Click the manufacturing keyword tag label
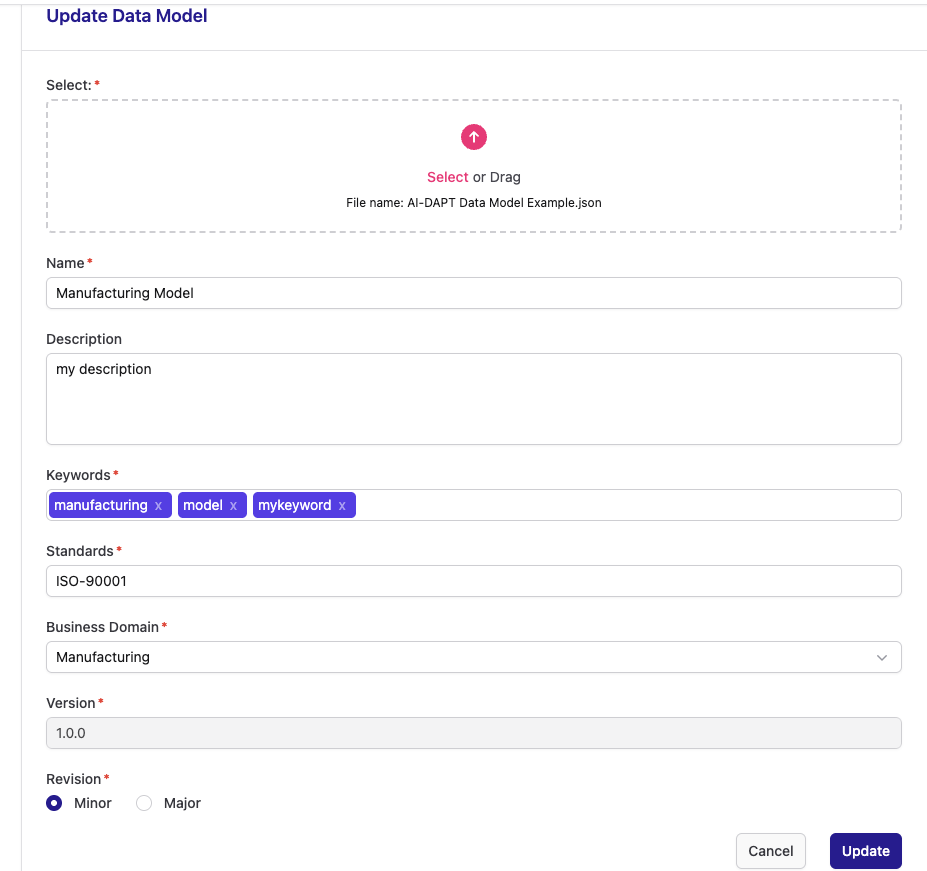The width and height of the screenshot is (927, 871). [101, 505]
